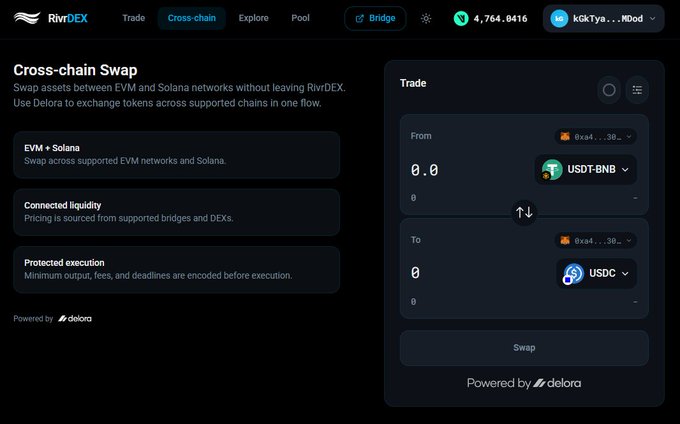The width and height of the screenshot is (680, 424).
Task: Click the Tether USDT token icon
Action: 552,170
